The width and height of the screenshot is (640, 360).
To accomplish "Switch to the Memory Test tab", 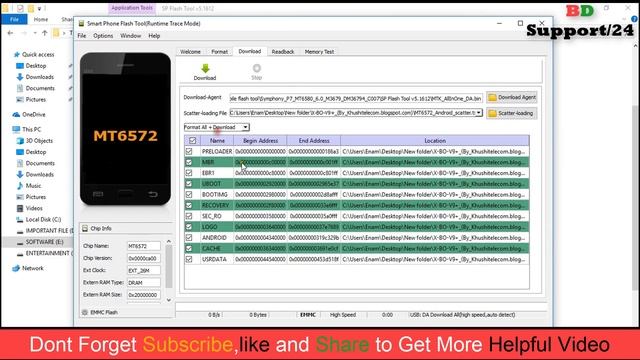I will (319, 52).
